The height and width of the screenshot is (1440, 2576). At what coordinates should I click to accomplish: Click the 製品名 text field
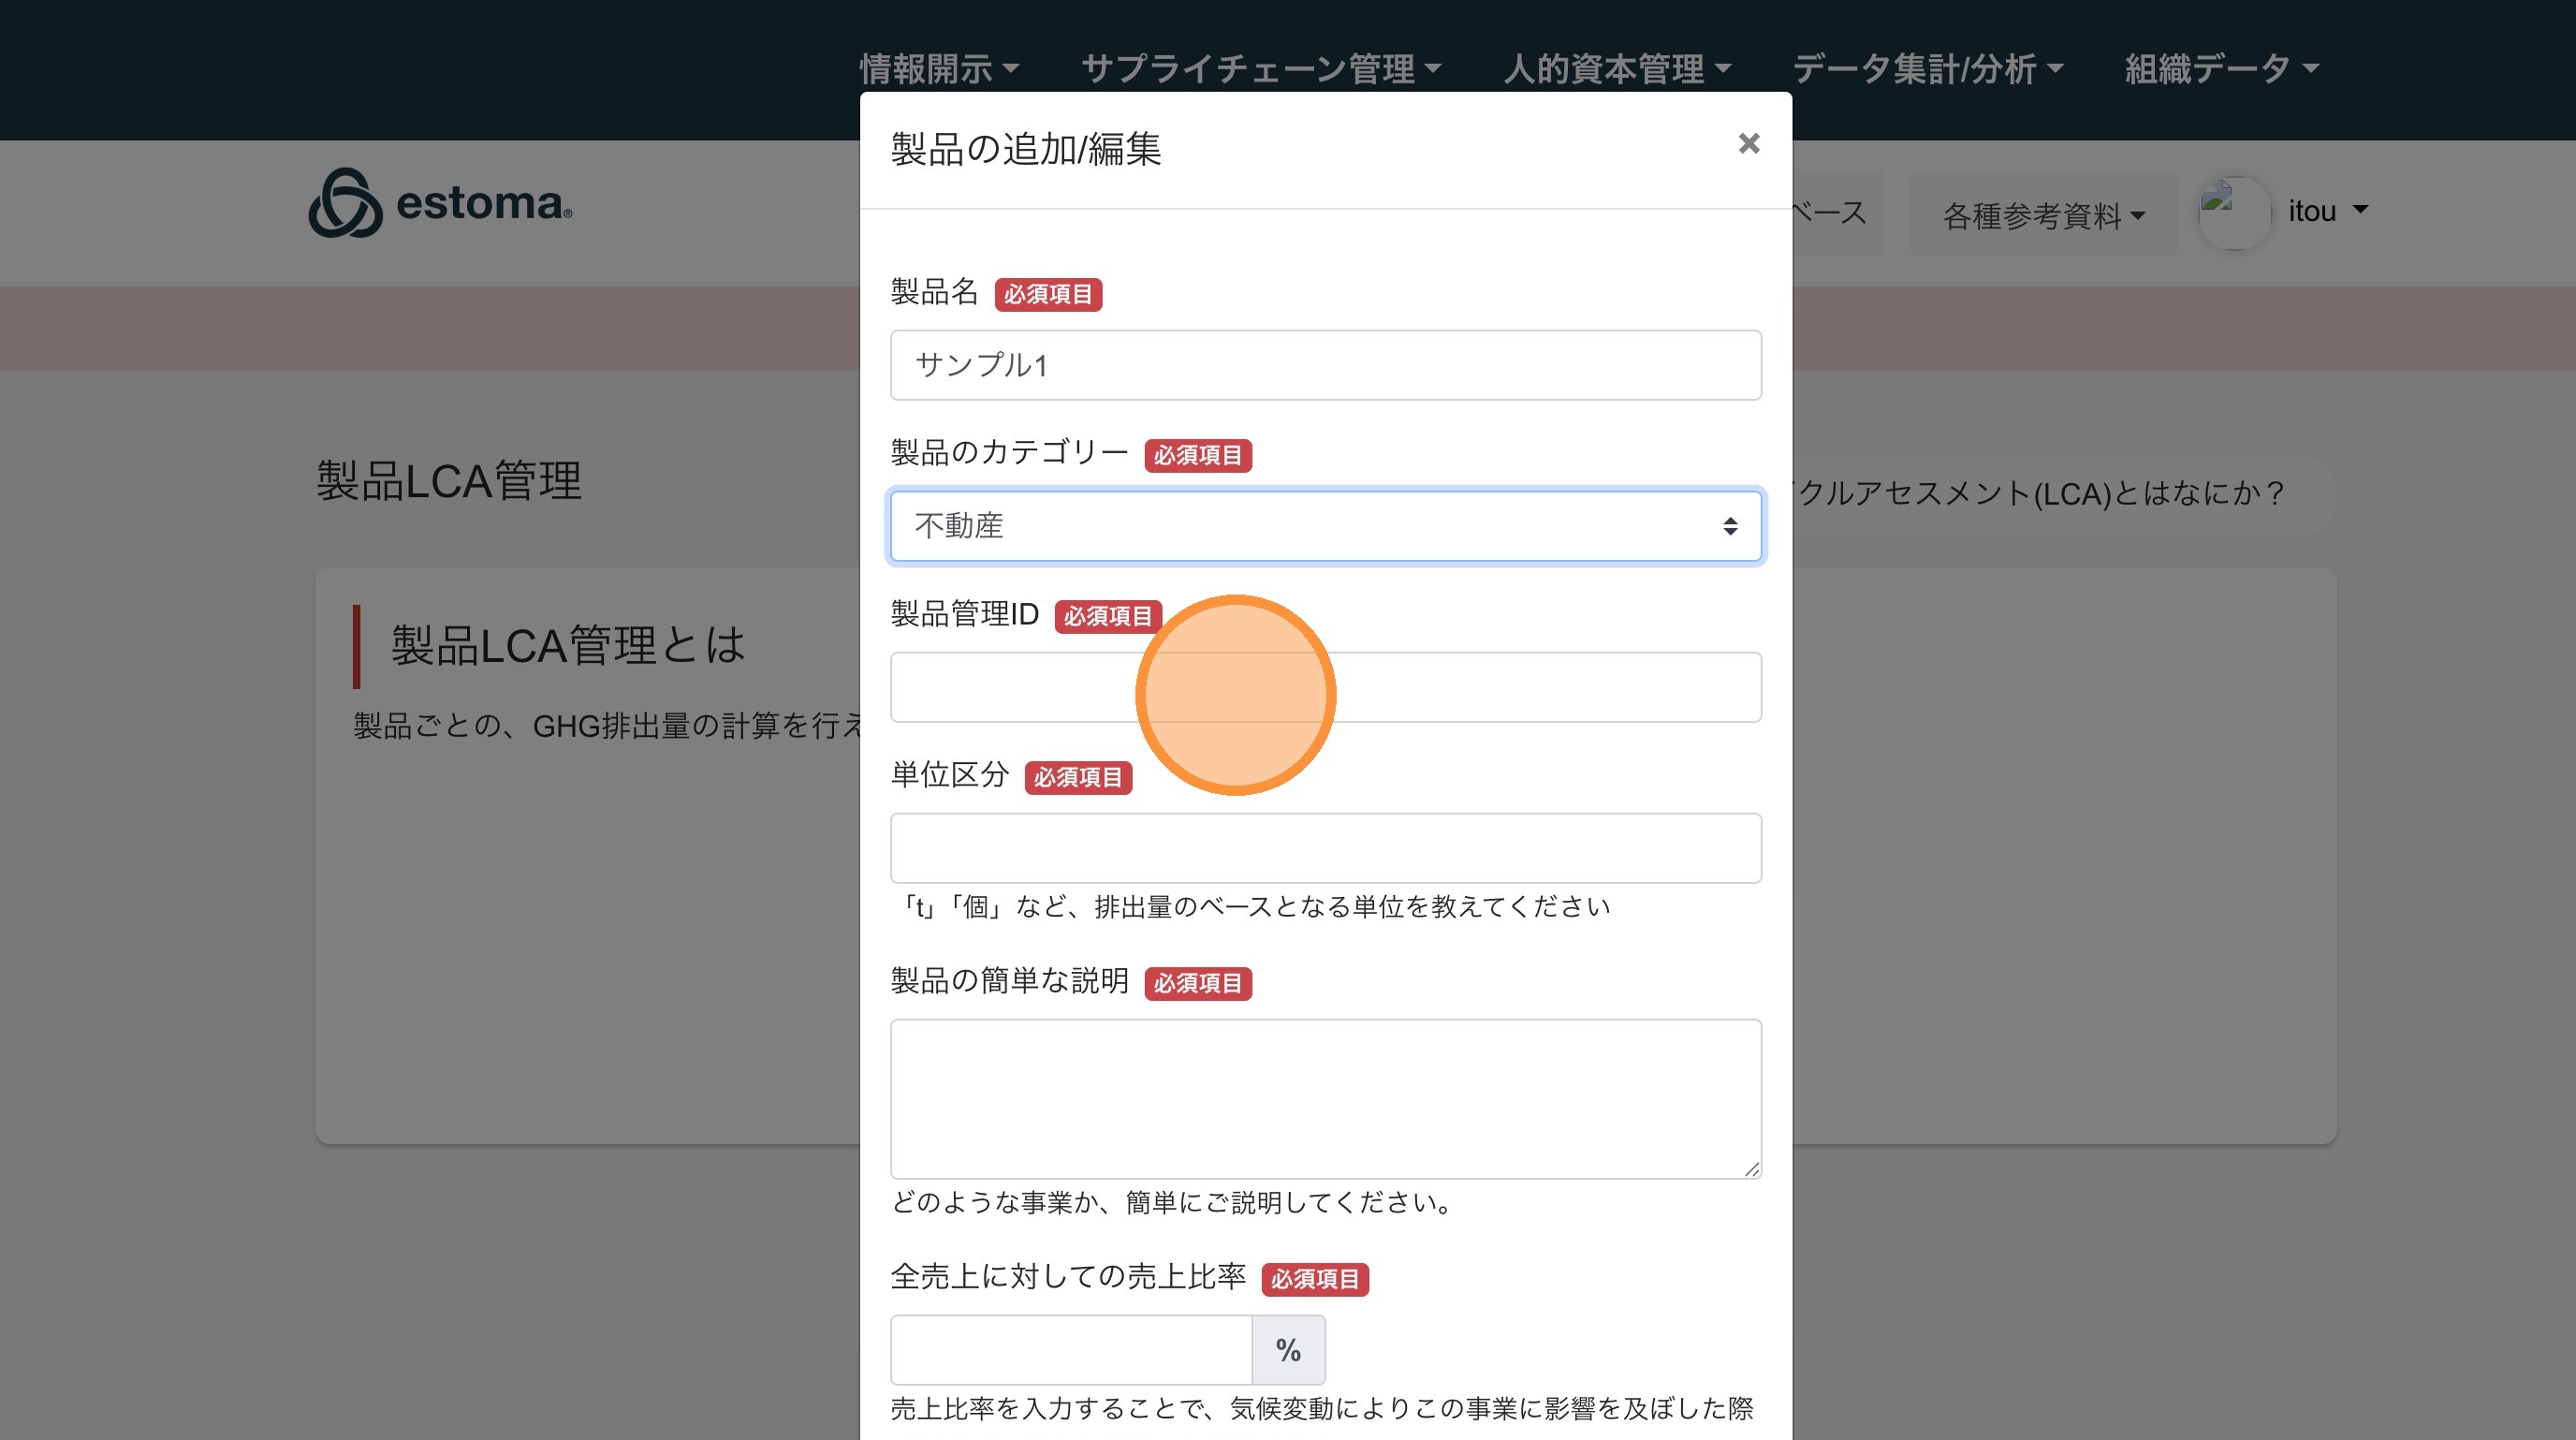point(1325,365)
